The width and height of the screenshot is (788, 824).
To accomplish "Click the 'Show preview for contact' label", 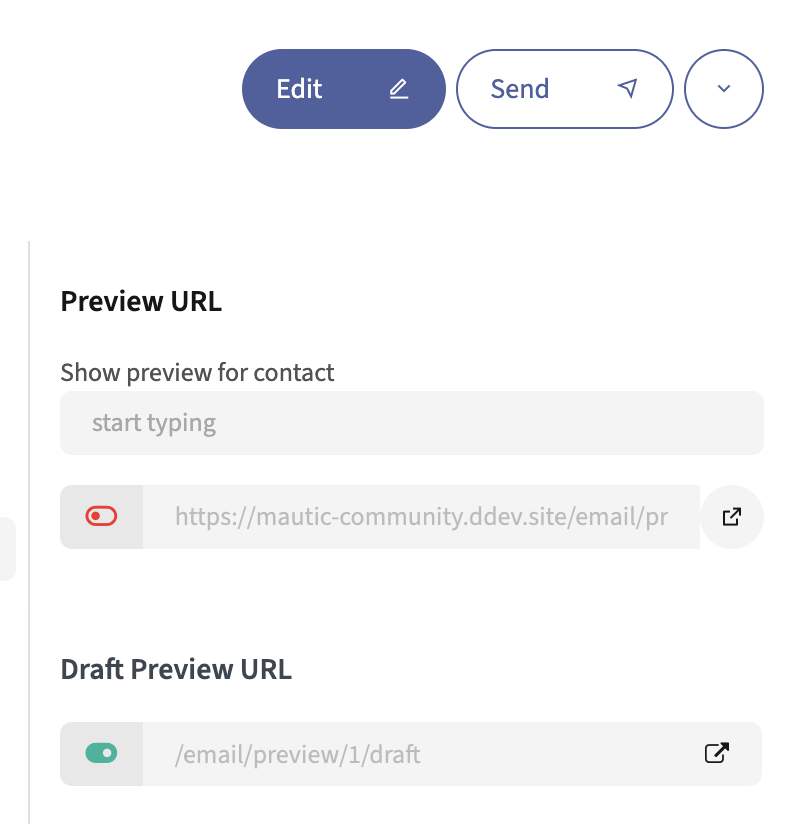I will click(x=197, y=373).
